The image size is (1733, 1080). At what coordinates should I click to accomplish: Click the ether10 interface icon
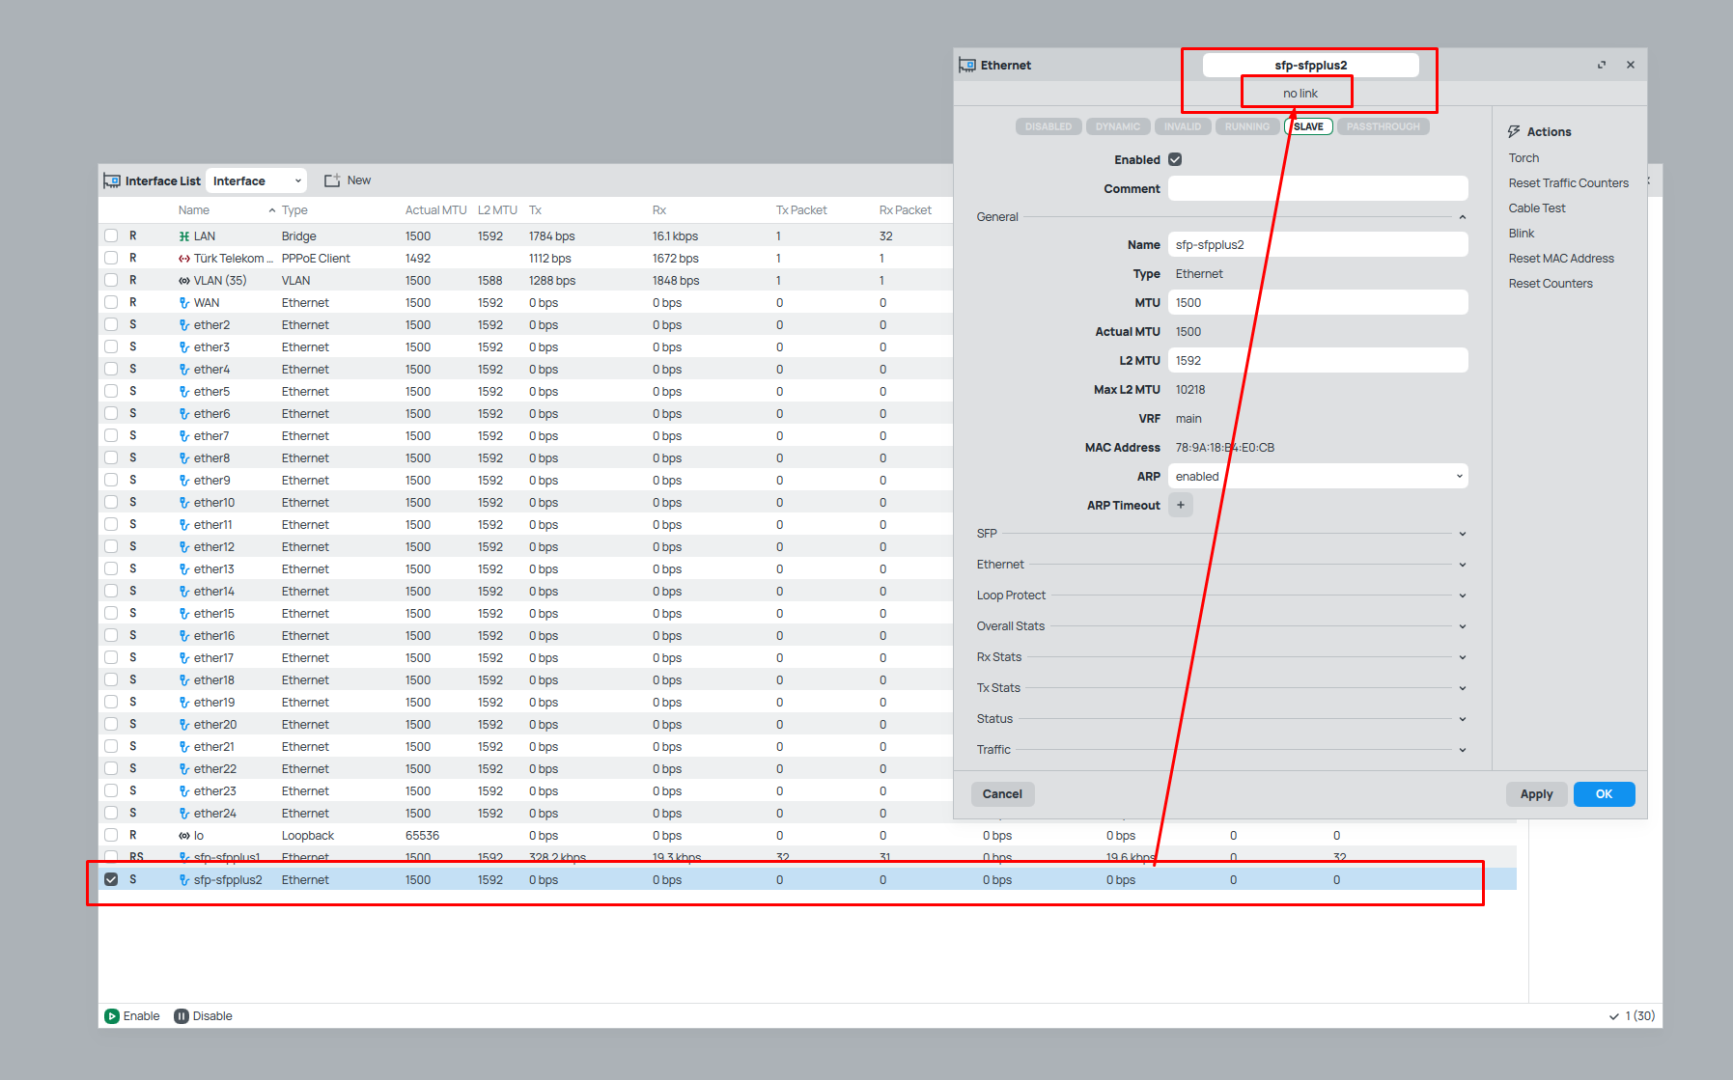click(x=184, y=503)
